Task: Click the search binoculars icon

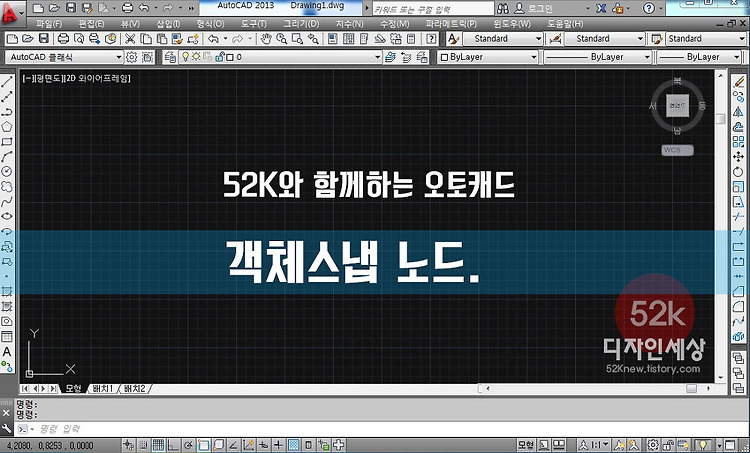Action: point(503,8)
